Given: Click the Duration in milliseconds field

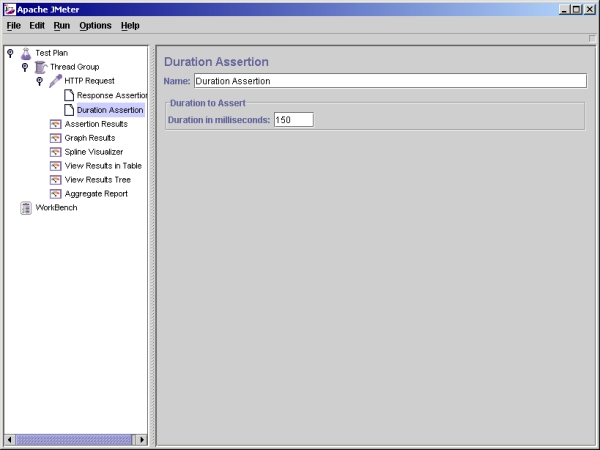Looking at the screenshot, I should point(293,120).
